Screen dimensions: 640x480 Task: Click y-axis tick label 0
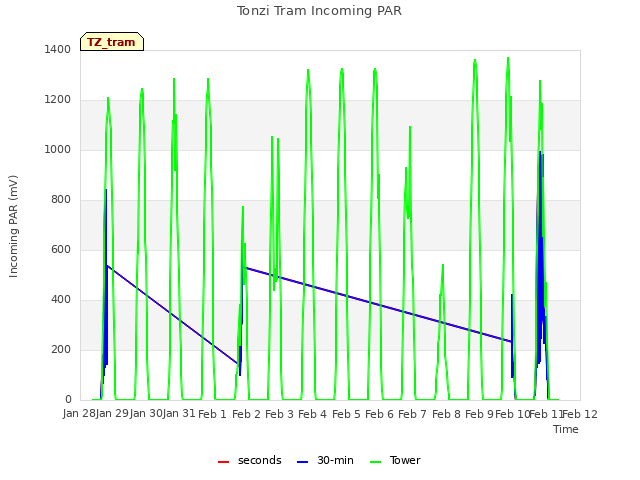68,400
